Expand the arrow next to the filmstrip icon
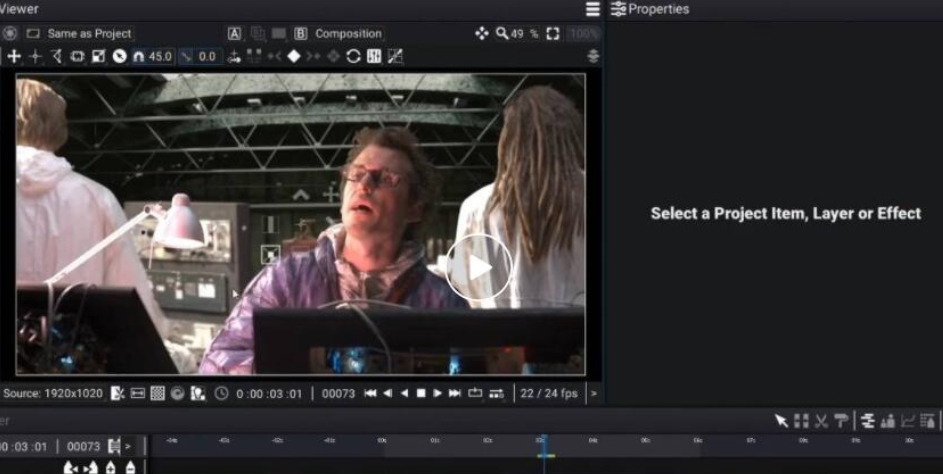 click(127, 446)
